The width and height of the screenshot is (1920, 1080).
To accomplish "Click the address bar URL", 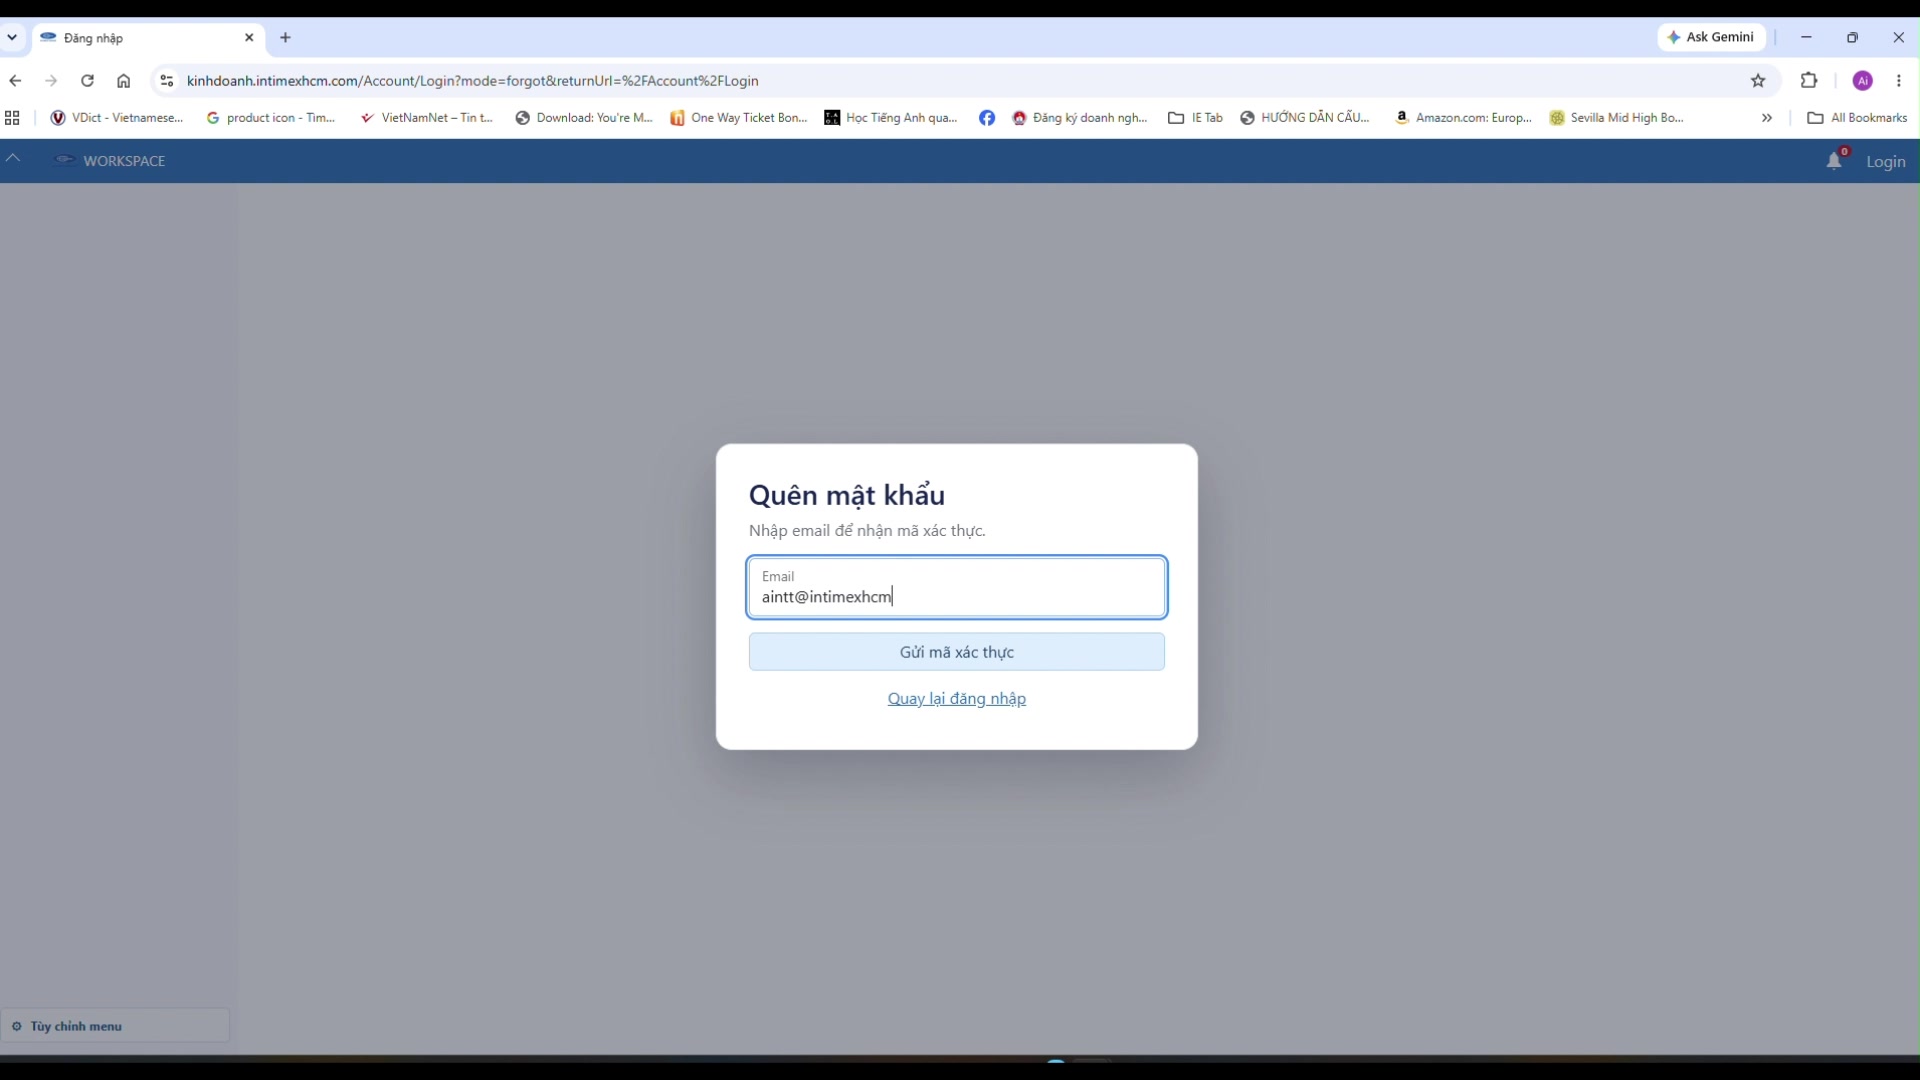I will [x=473, y=81].
